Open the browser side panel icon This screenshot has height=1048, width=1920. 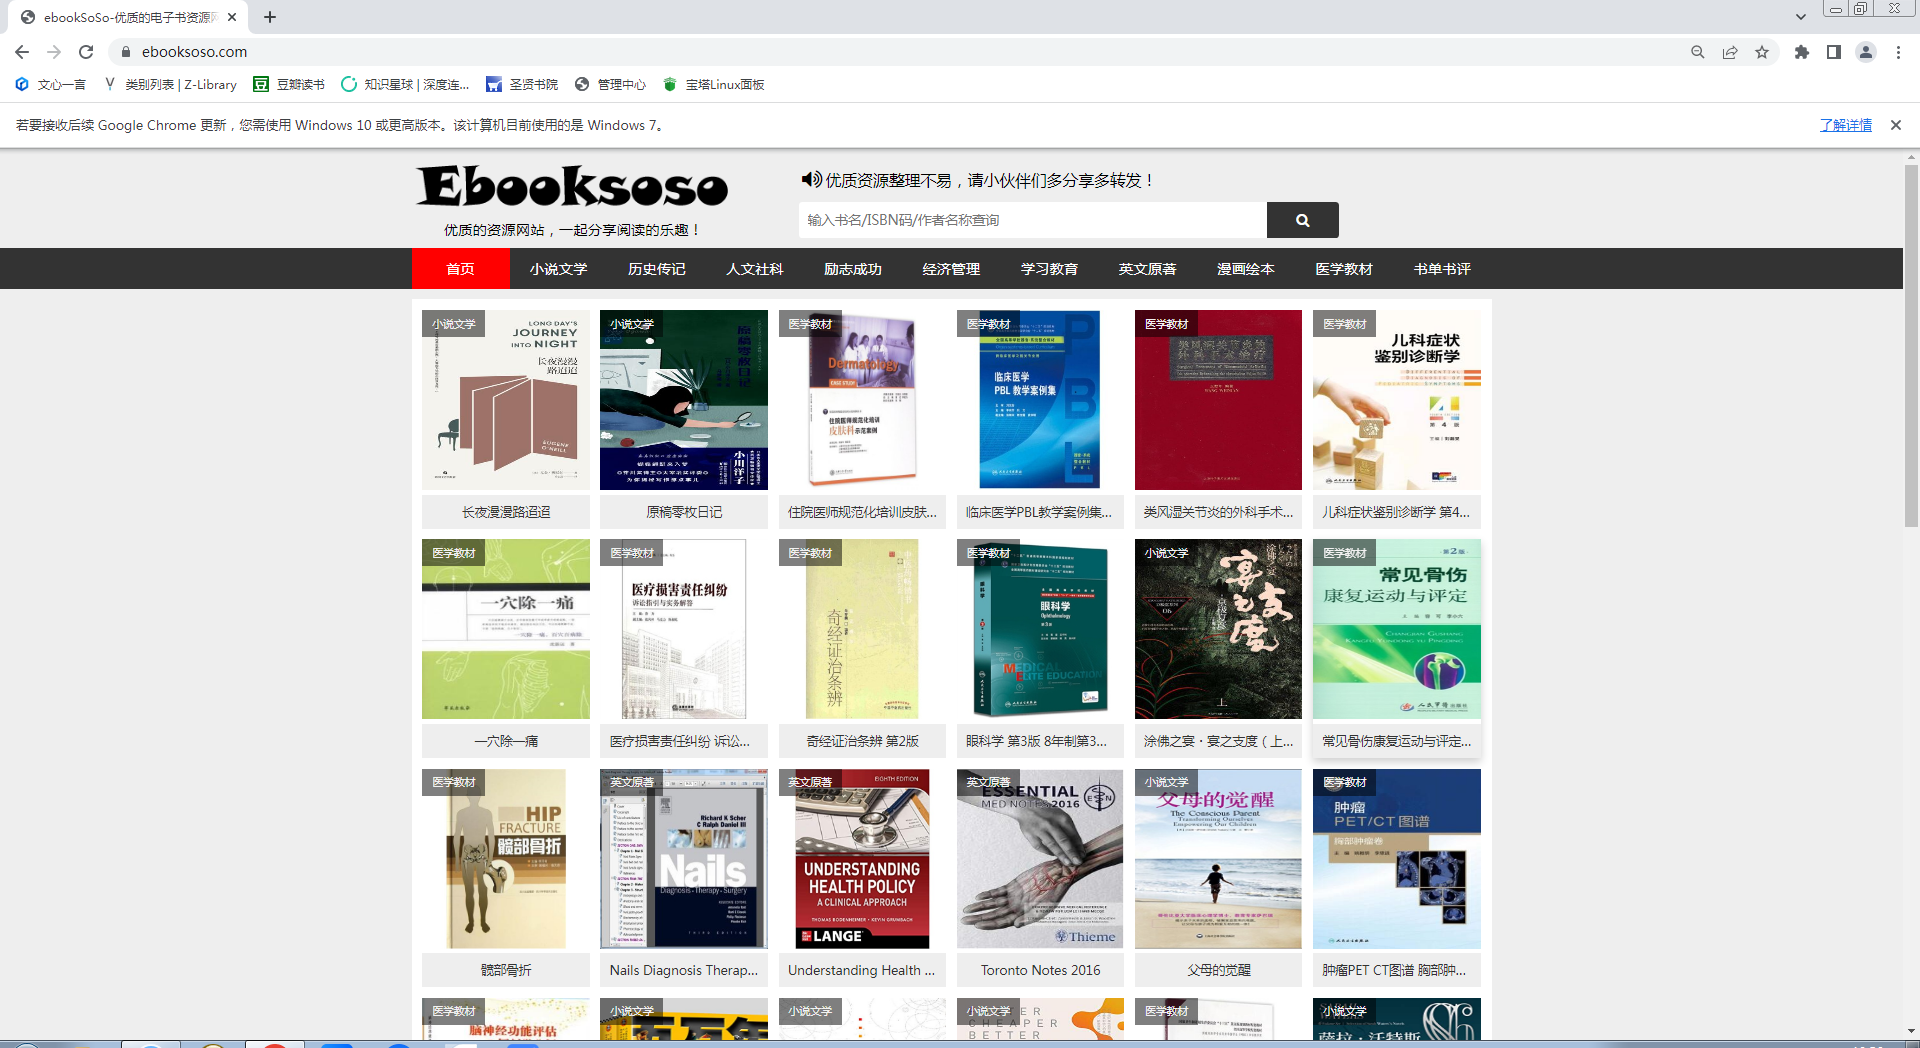(x=1833, y=52)
